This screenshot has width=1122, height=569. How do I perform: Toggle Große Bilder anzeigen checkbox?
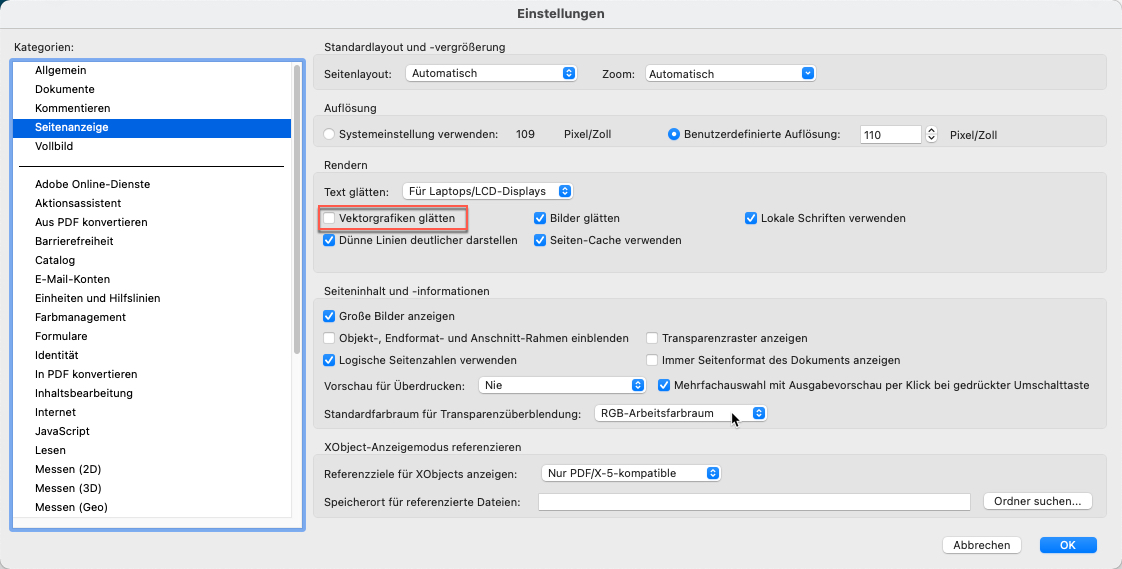coord(329,316)
